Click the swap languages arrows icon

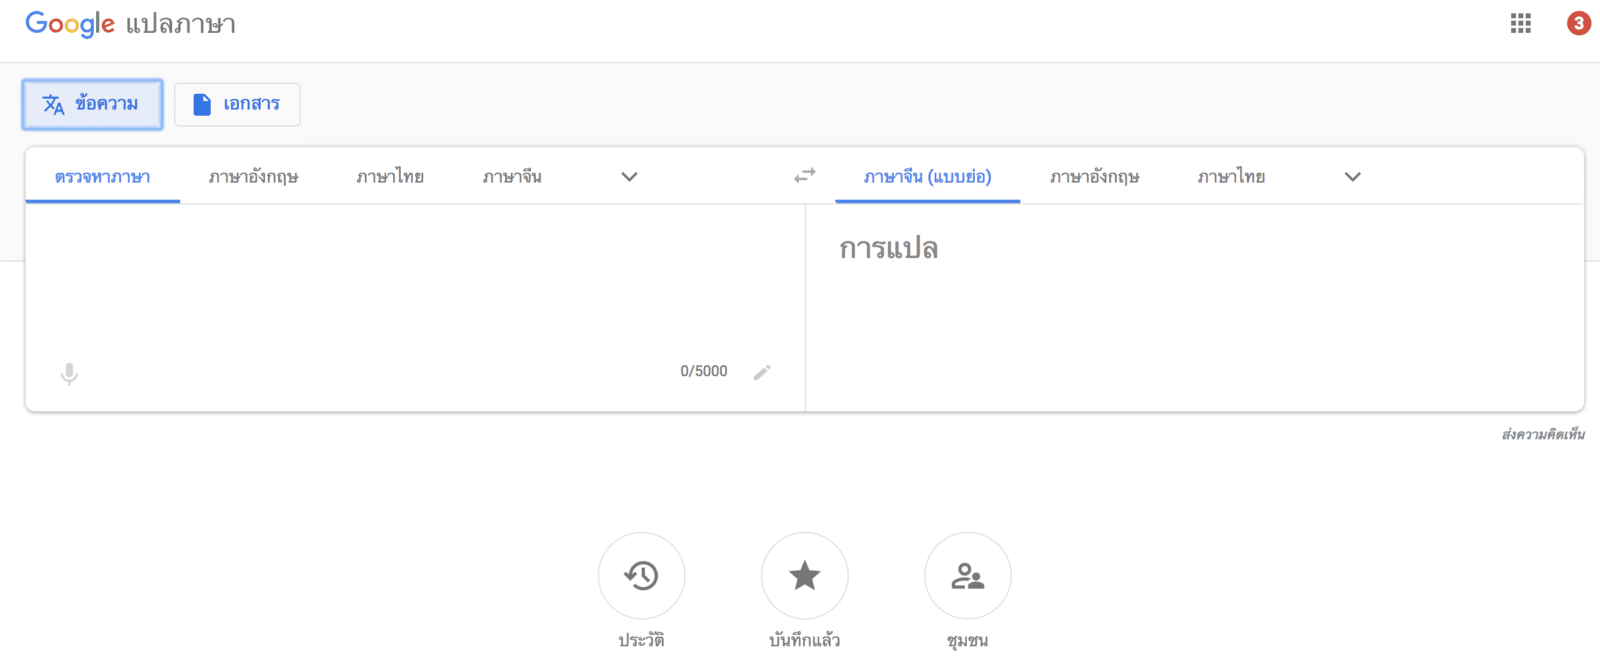(x=804, y=176)
